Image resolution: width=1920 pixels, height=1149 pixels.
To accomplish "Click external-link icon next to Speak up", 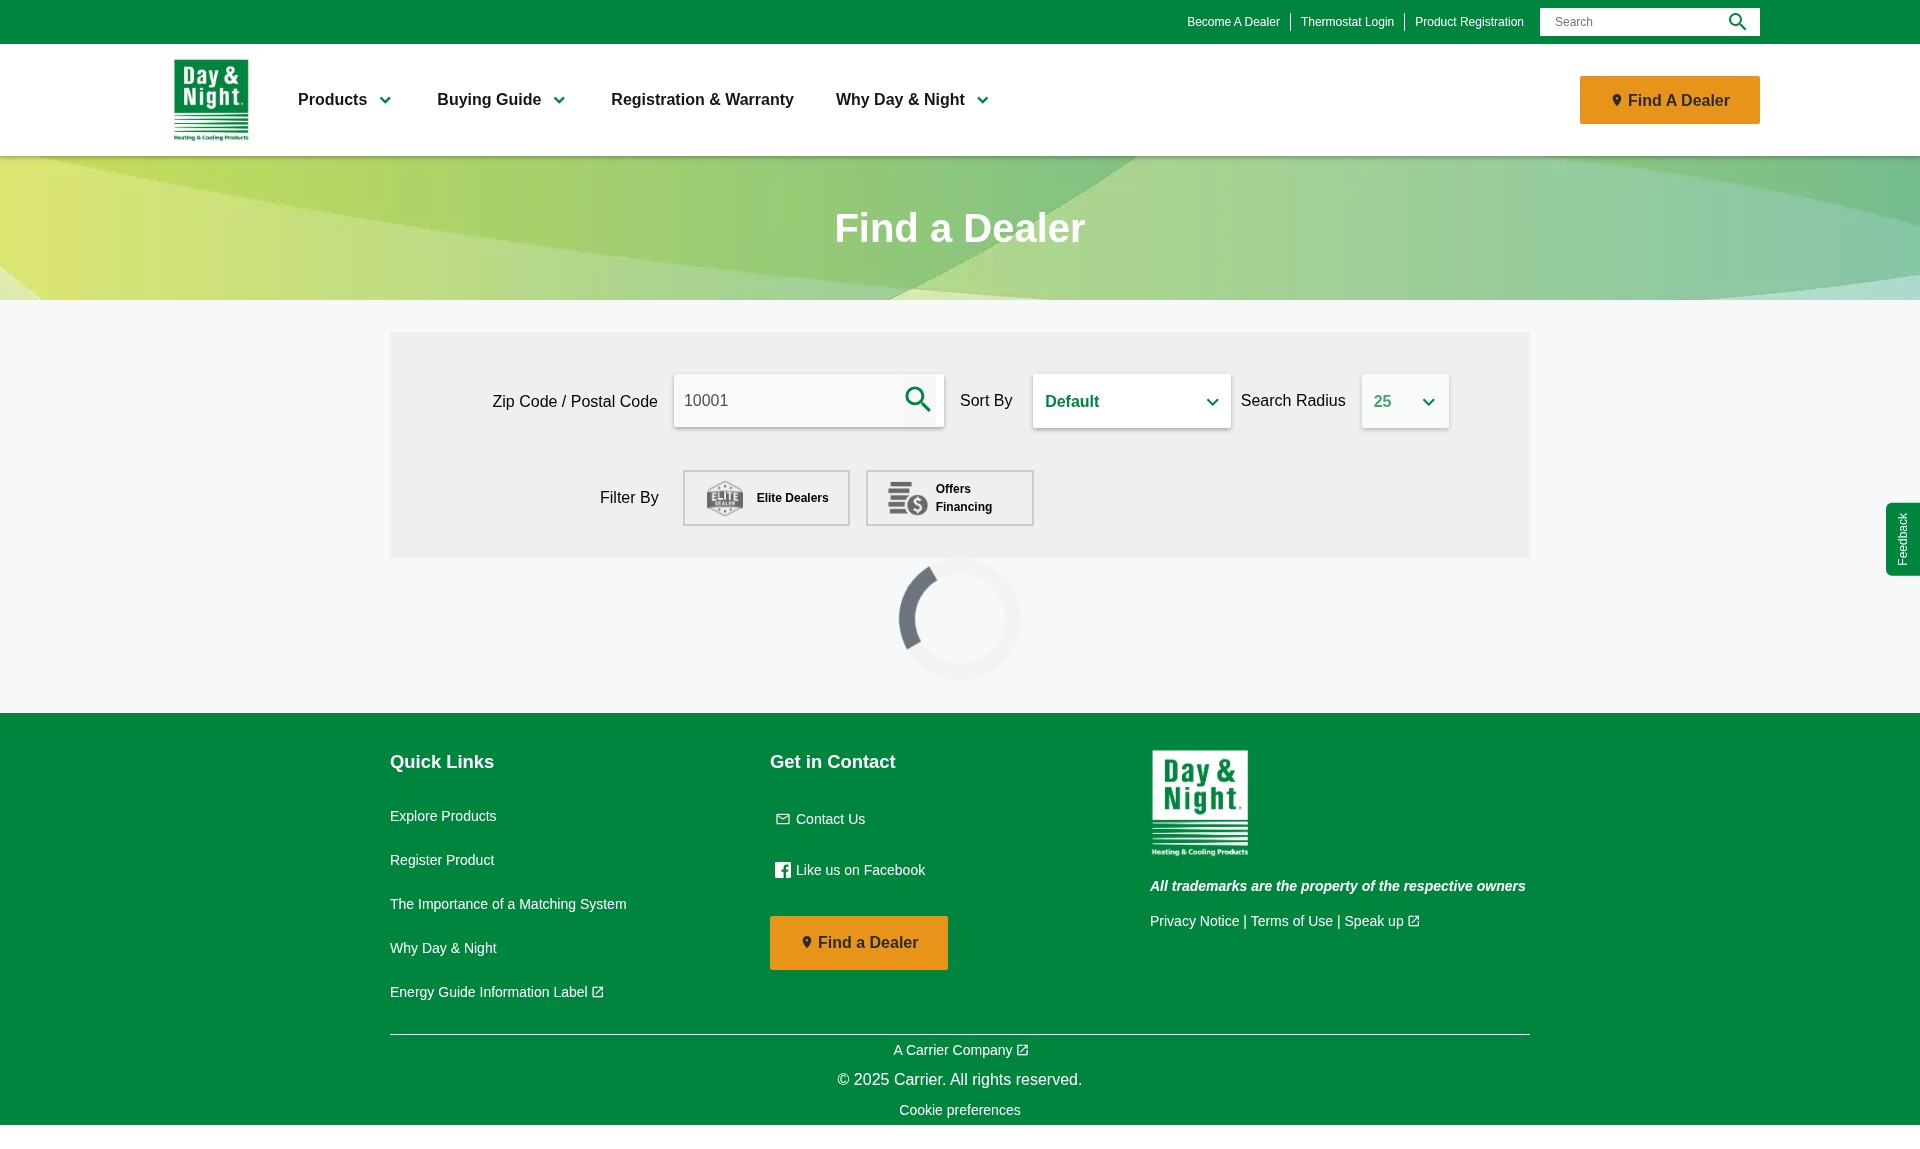I will point(1414,921).
